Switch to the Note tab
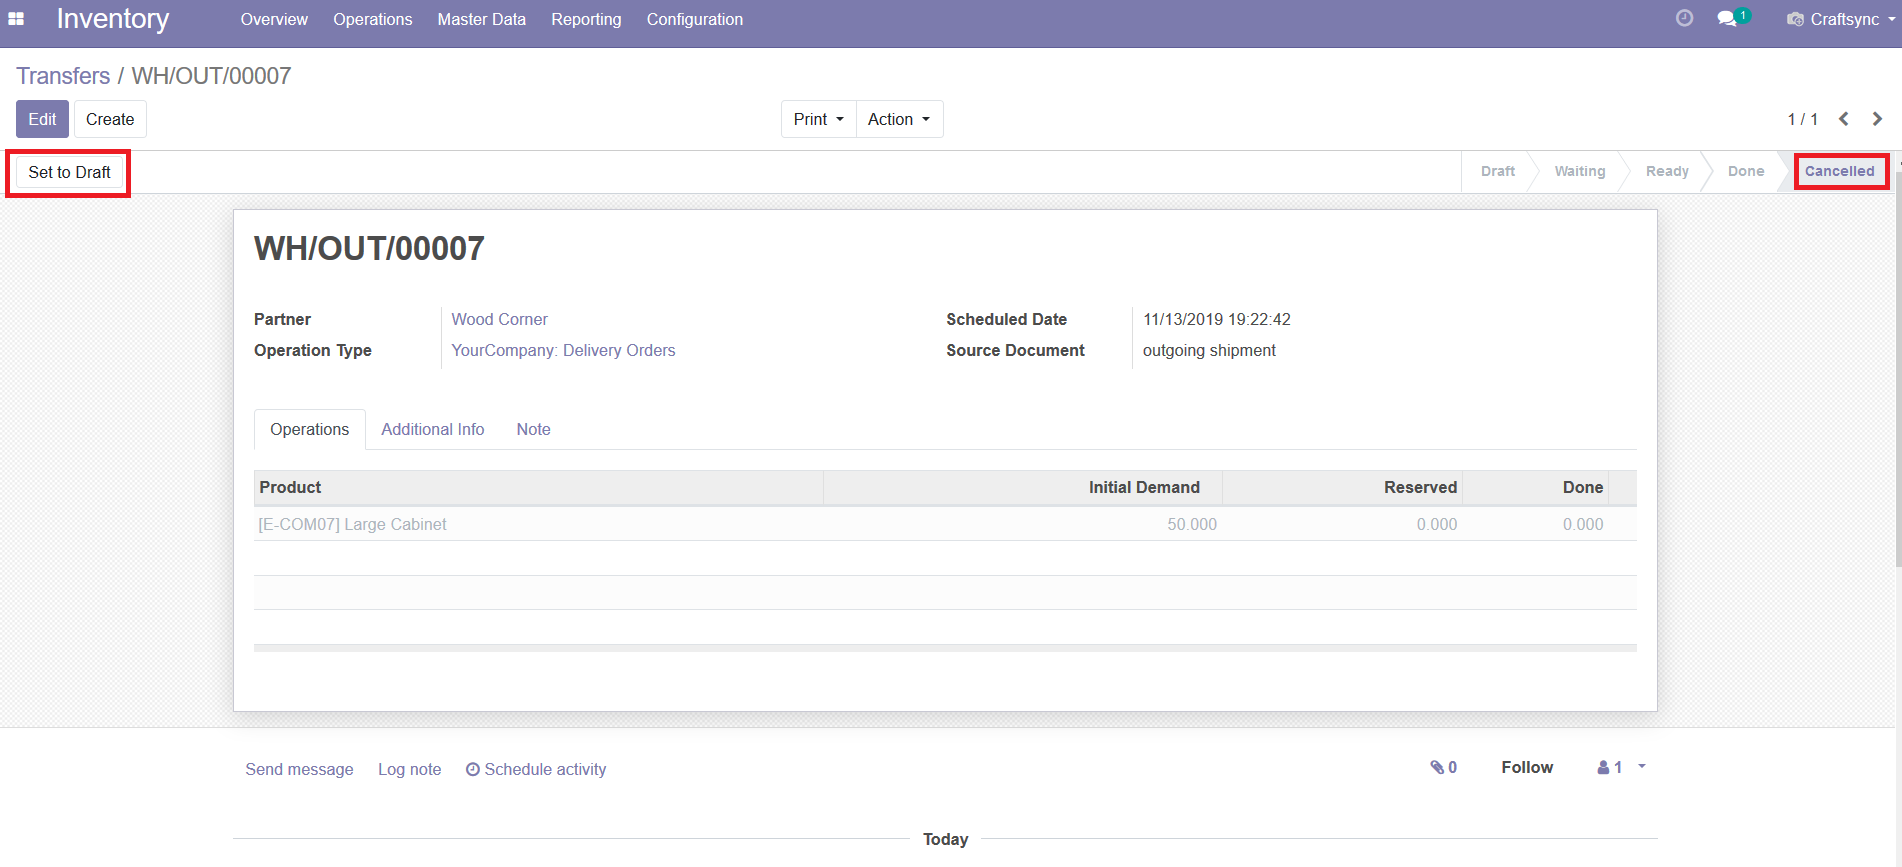Image resolution: width=1902 pixels, height=867 pixels. click(x=533, y=429)
